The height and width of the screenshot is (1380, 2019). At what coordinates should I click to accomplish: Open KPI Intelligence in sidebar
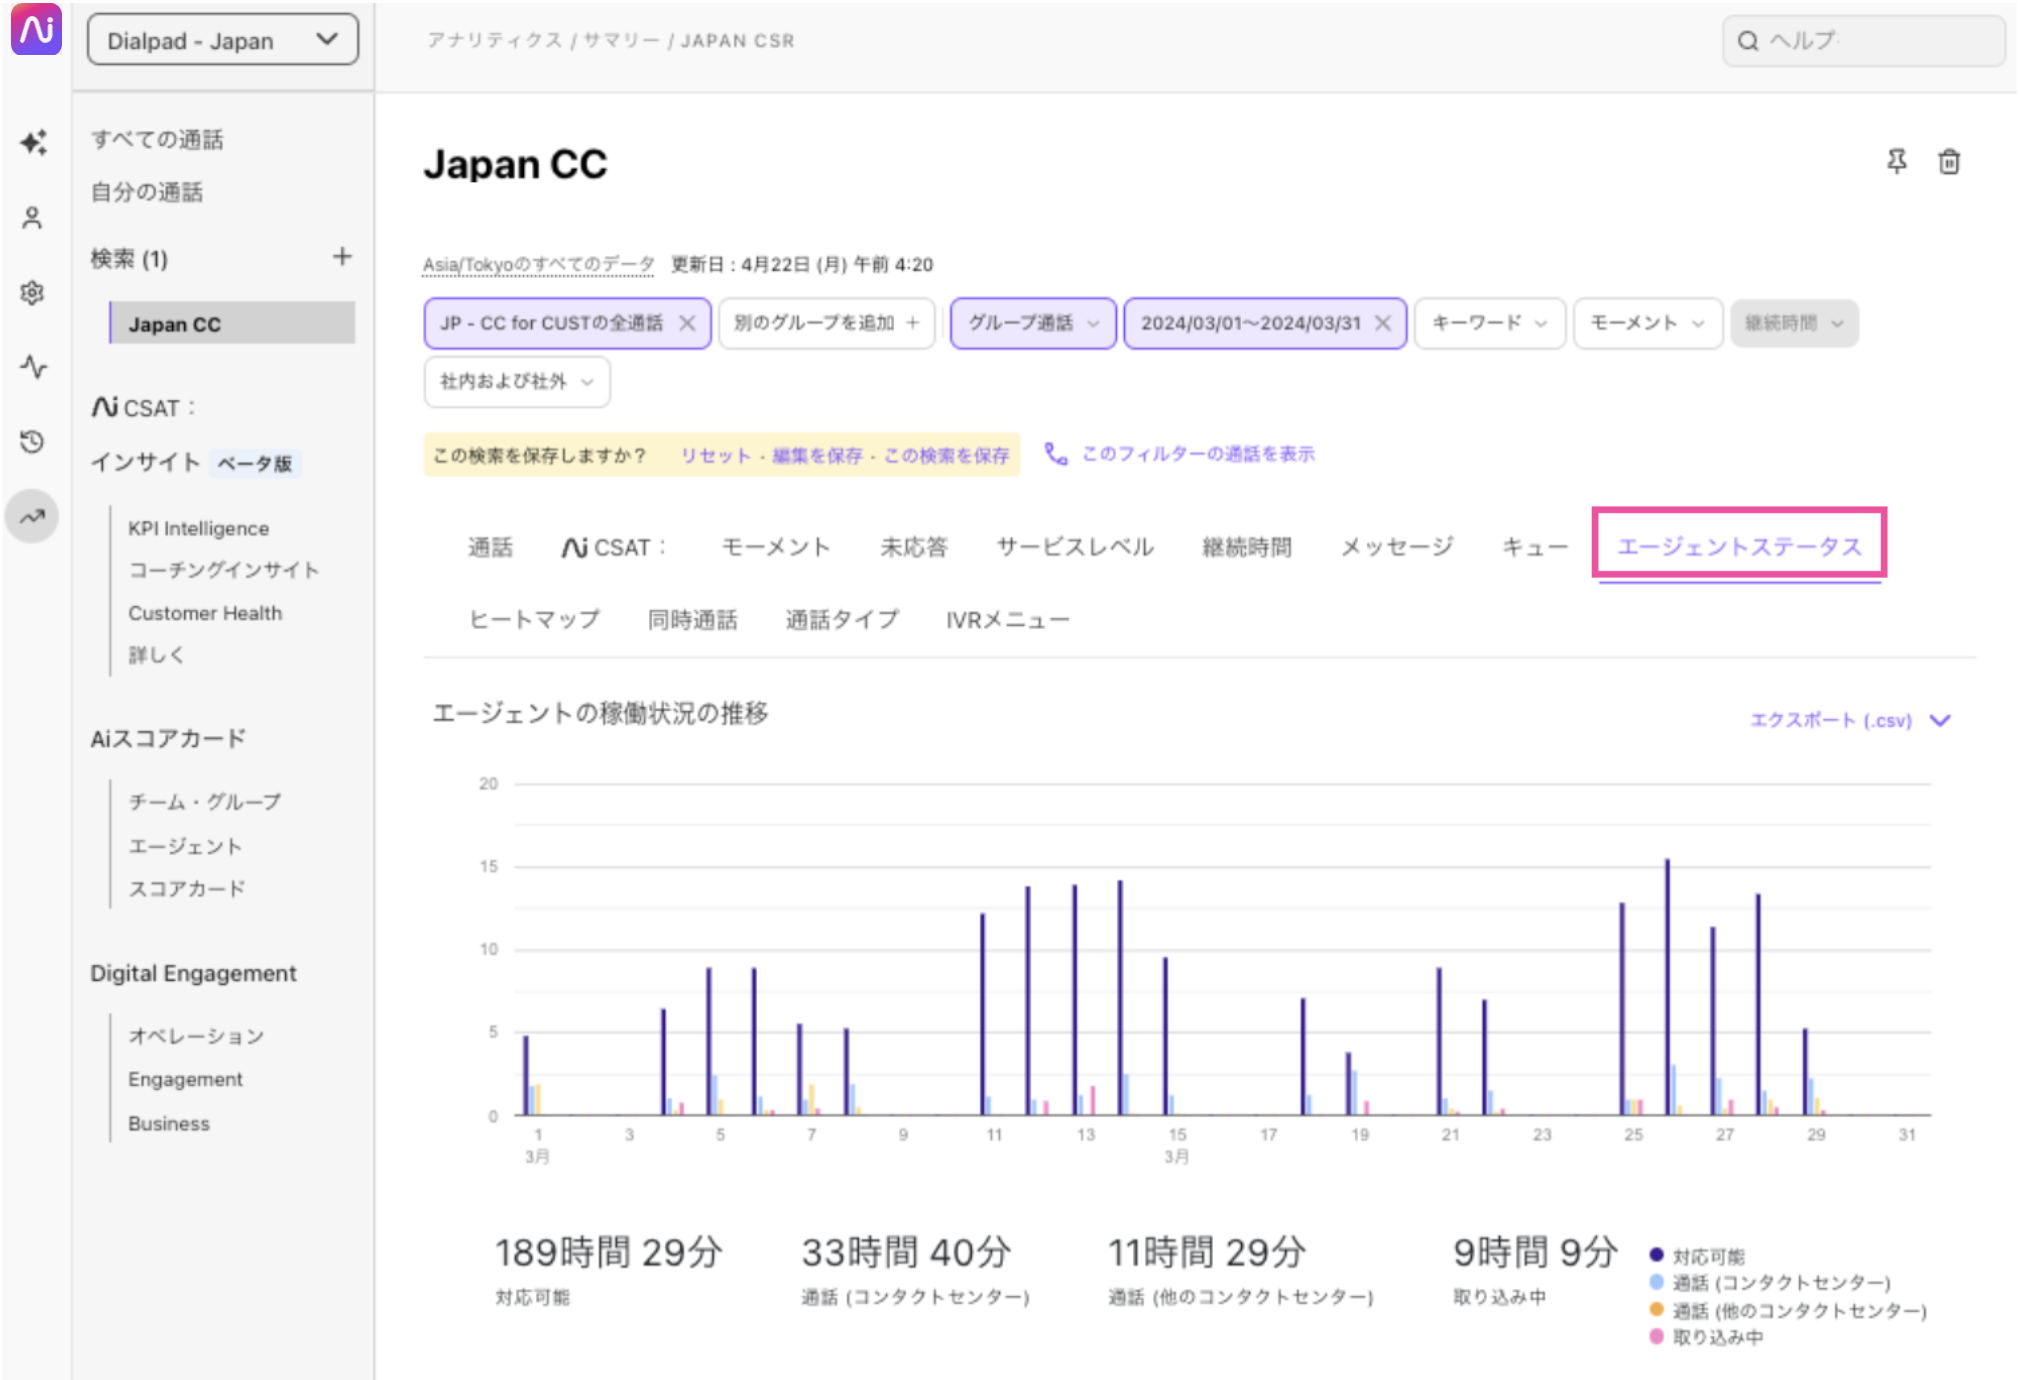point(198,528)
